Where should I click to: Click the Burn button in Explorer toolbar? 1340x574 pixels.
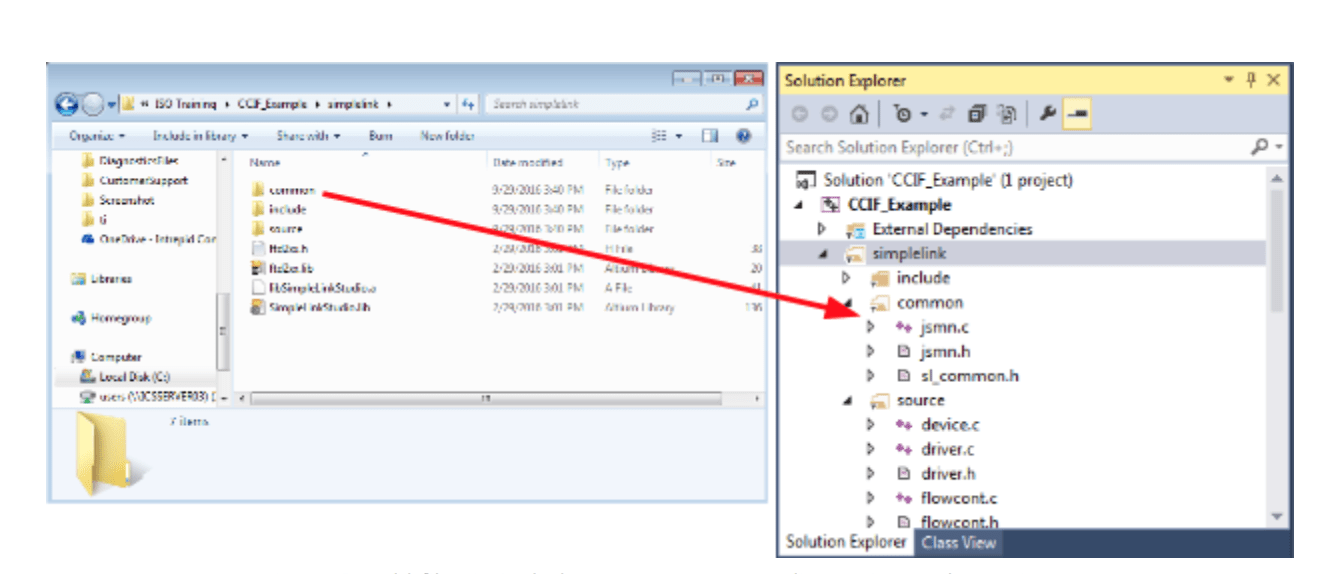click(380, 136)
